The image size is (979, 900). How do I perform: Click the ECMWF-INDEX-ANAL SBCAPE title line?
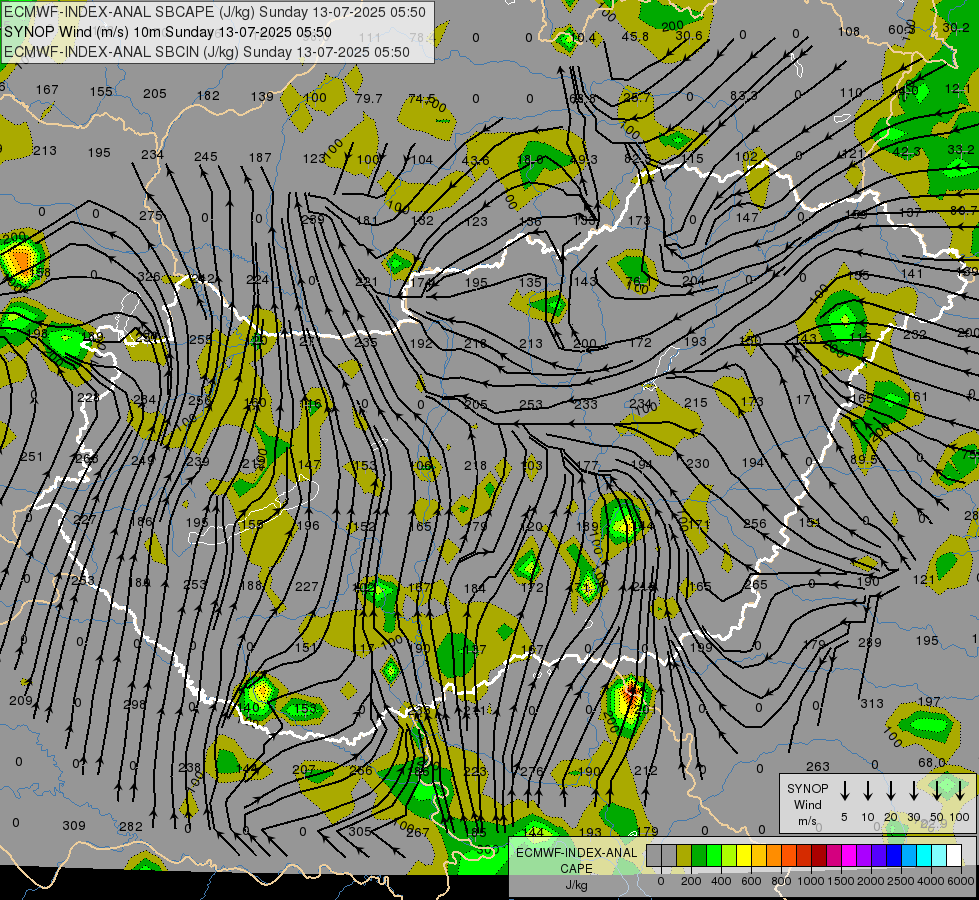coord(215,12)
